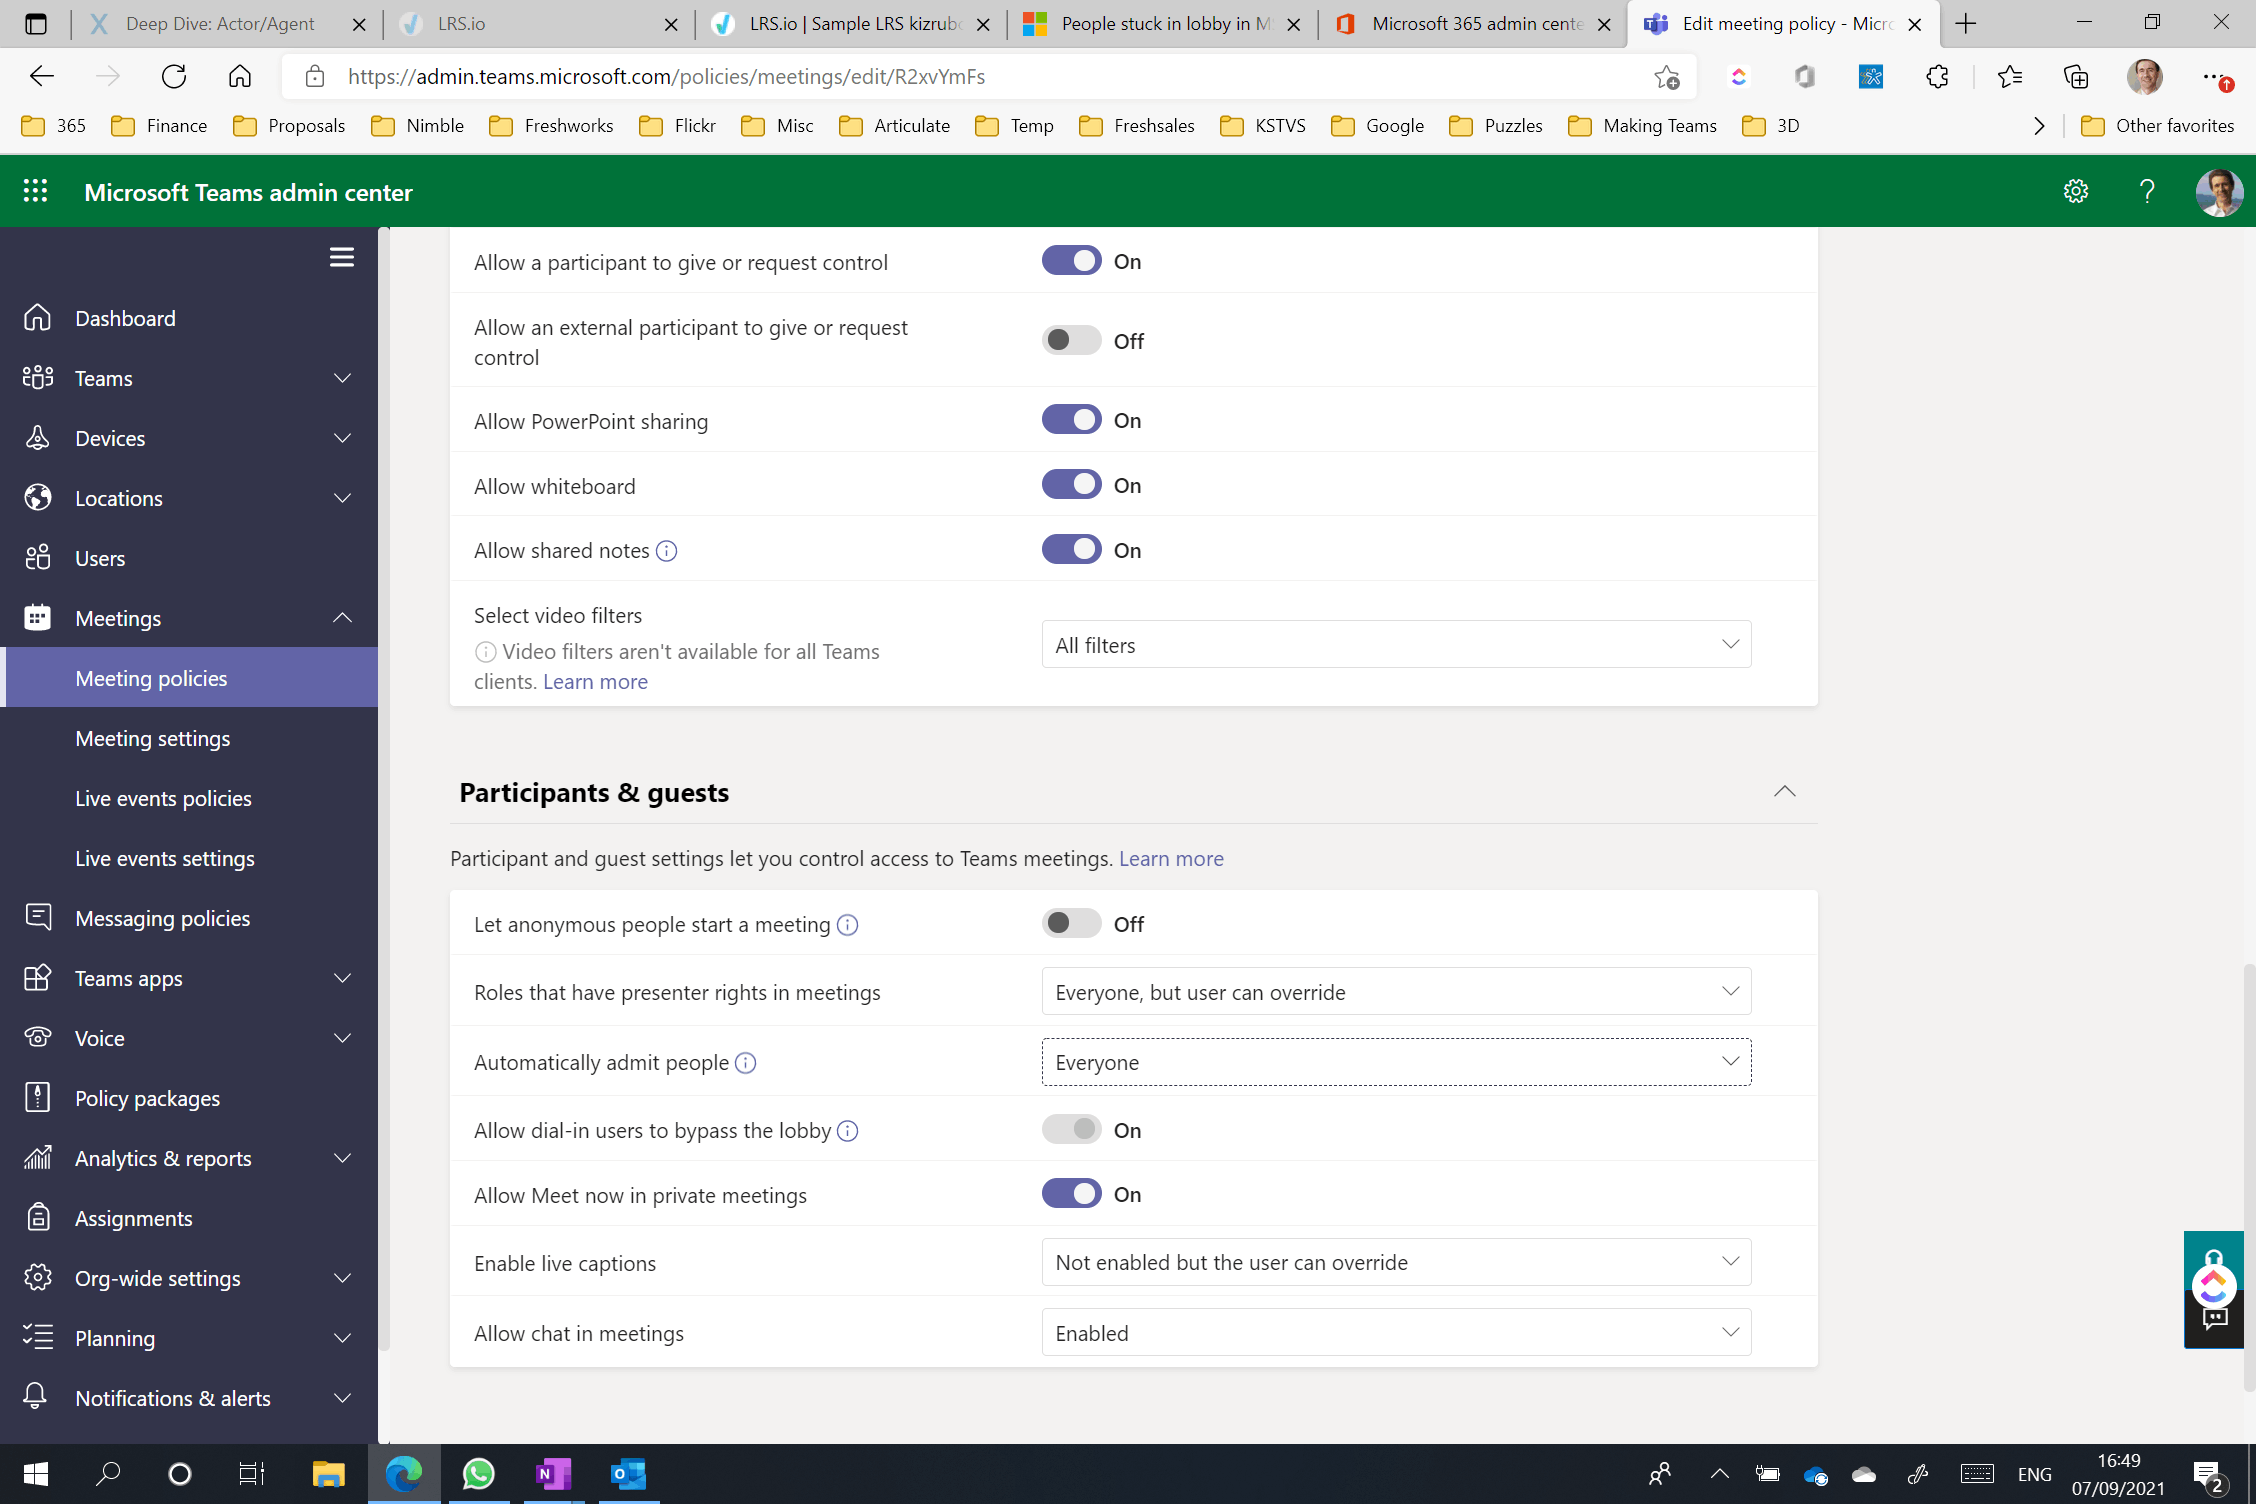Click info icon next to Allow shared notes
2256x1504 pixels.
coord(667,551)
